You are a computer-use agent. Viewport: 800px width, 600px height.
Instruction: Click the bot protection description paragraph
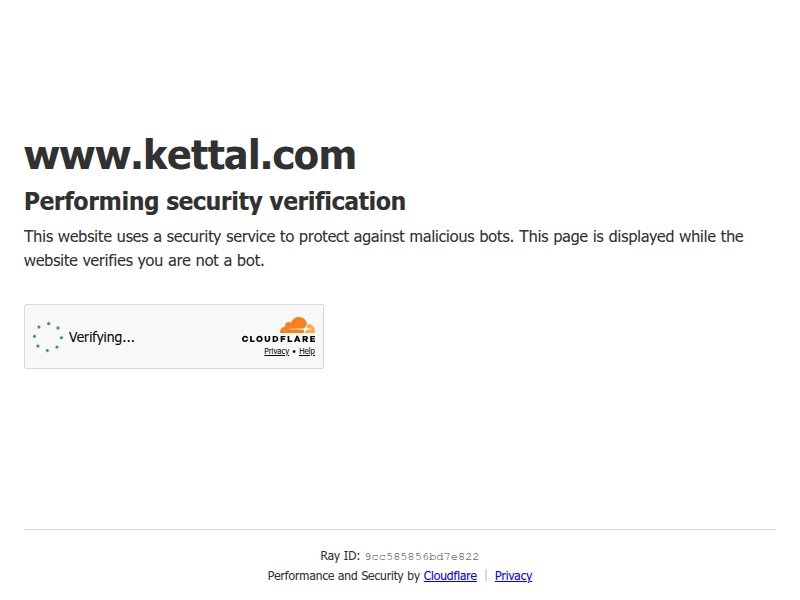coord(383,248)
